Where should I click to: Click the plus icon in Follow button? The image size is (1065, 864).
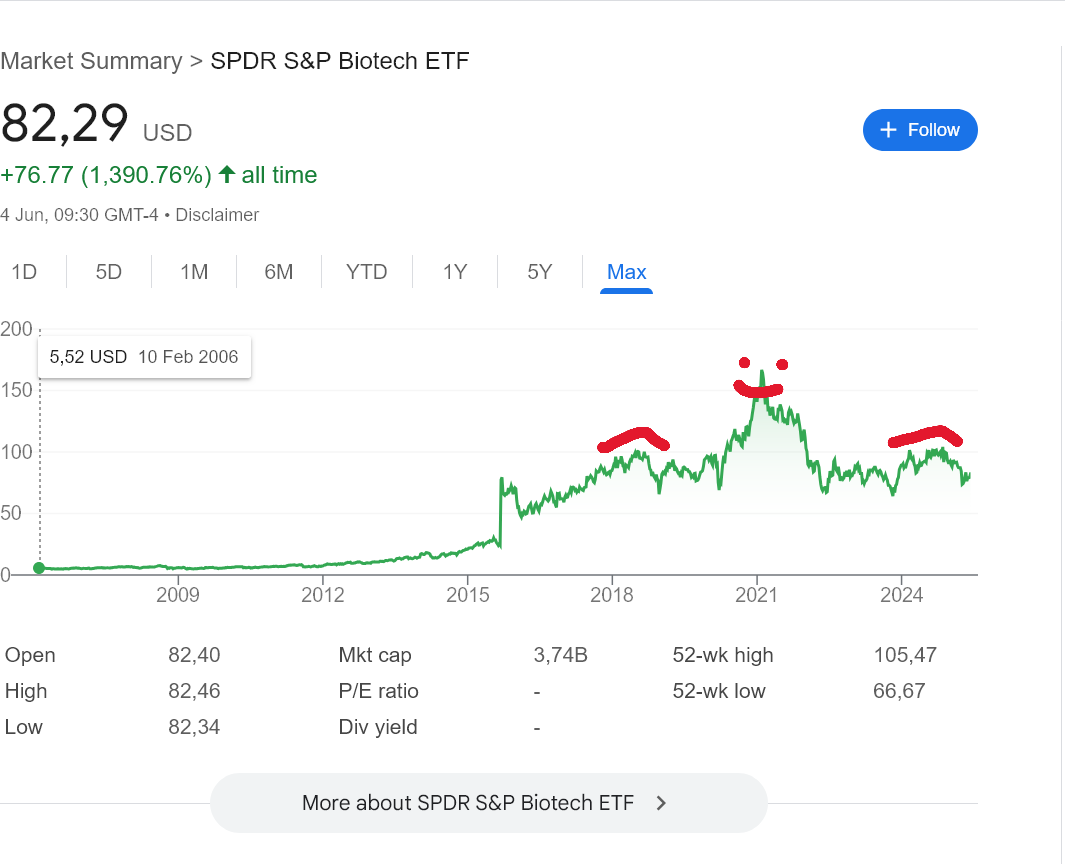(x=888, y=130)
